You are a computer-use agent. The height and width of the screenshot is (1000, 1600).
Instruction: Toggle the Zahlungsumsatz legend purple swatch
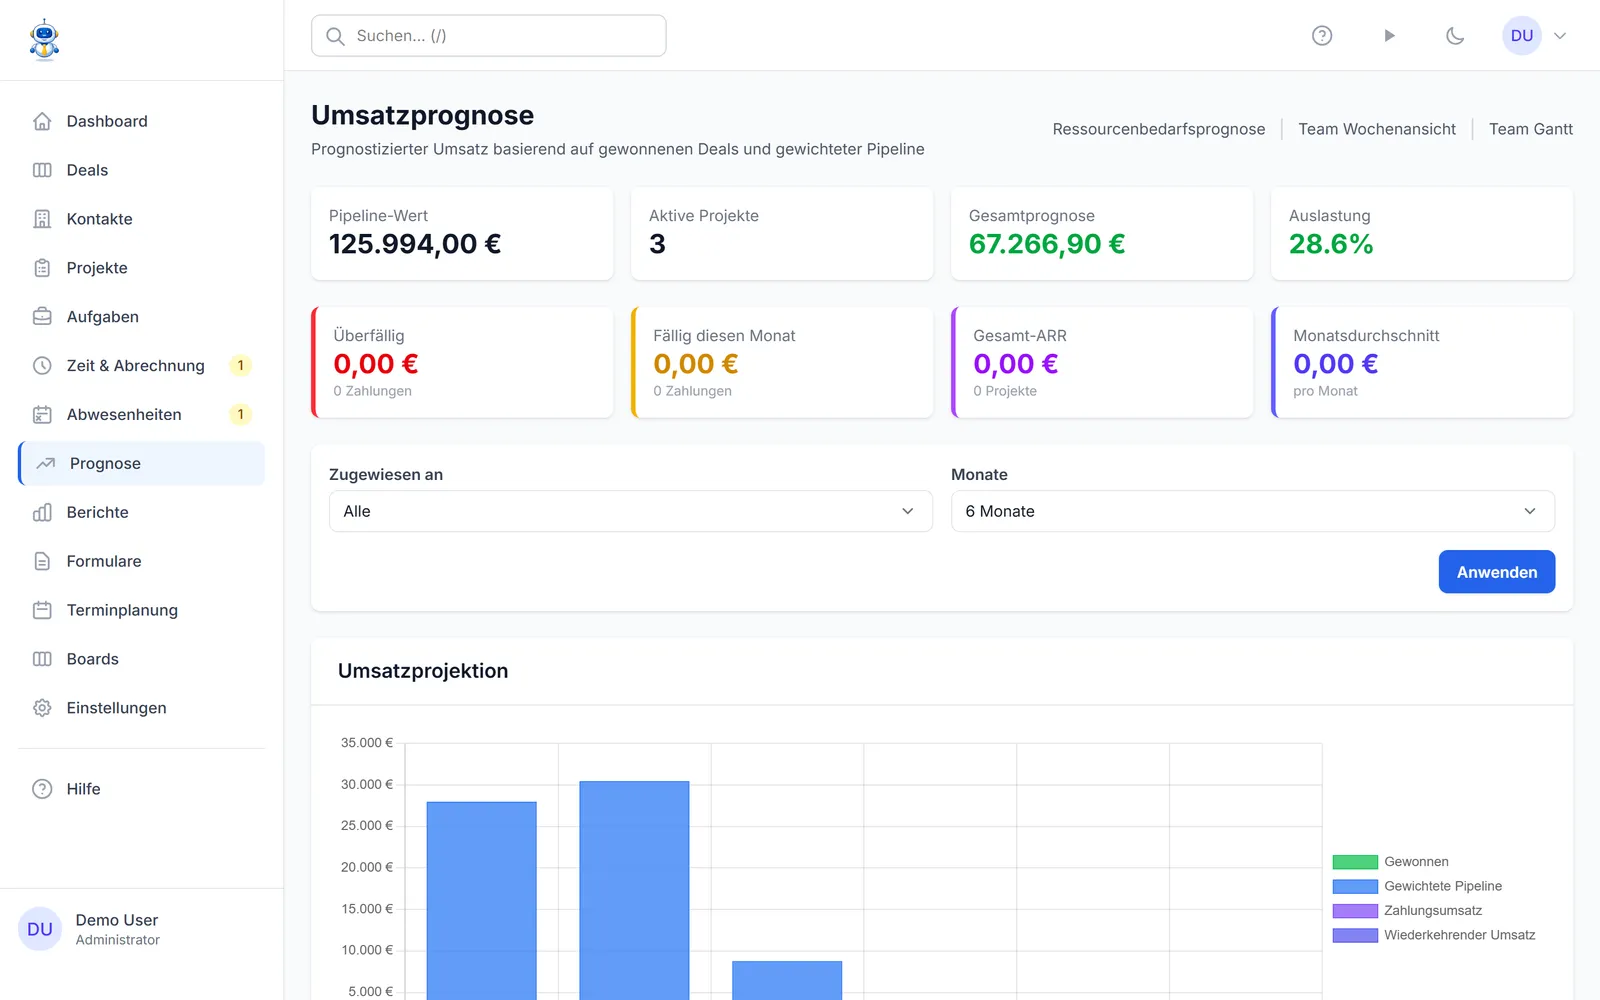coord(1355,911)
